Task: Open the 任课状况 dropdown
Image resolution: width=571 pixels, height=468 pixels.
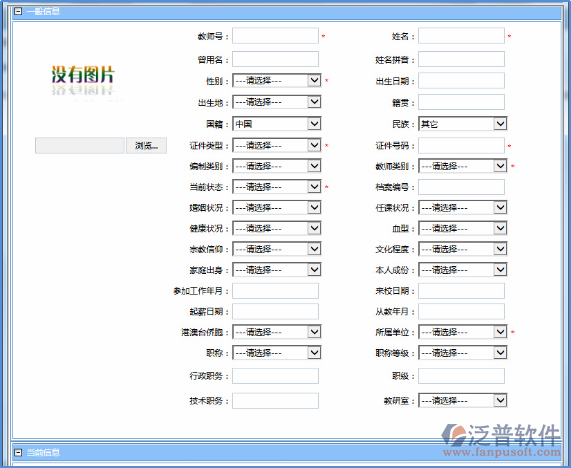Action: 462,208
